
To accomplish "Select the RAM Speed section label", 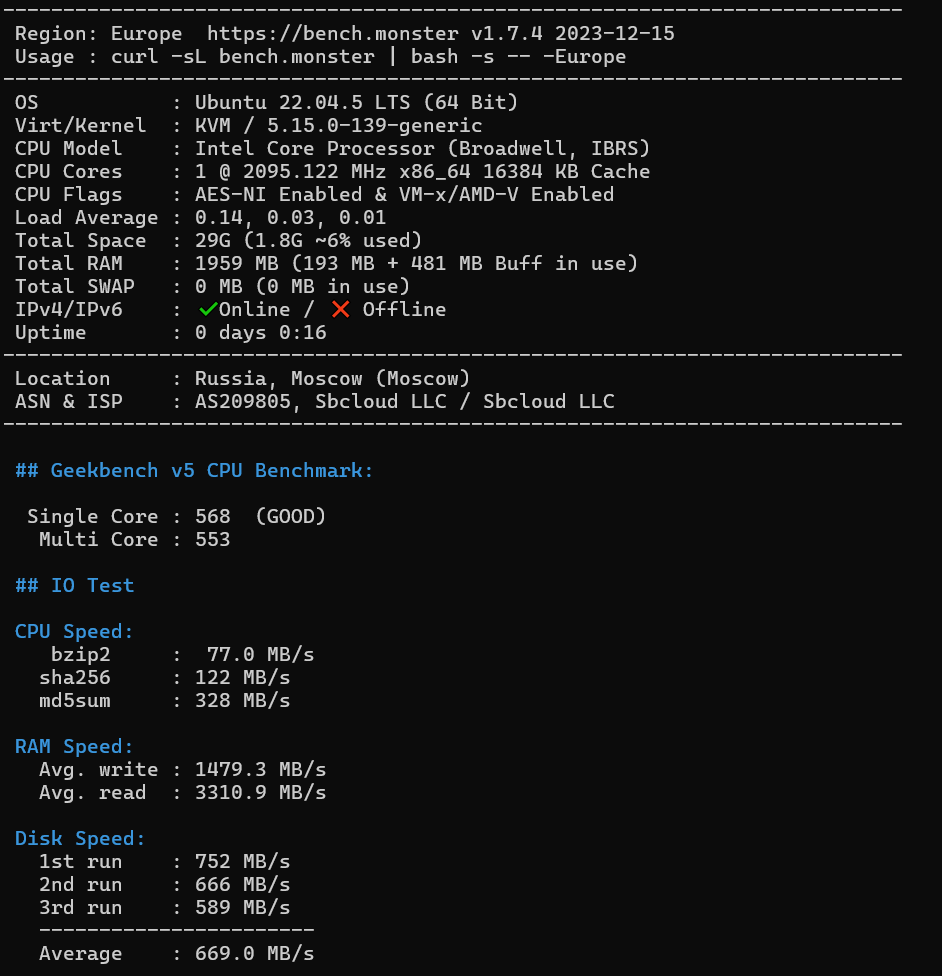I will tap(74, 746).
